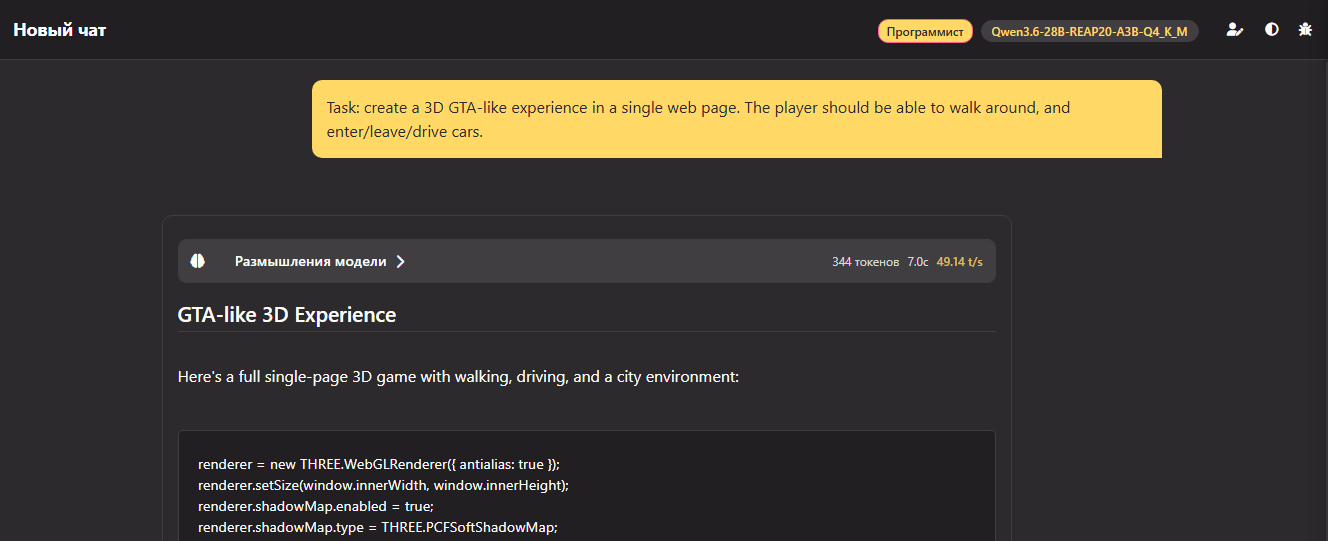This screenshot has width=1328, height=541.
Task: Open the user edit profile icon
Action: click(x=1234, y=30)
